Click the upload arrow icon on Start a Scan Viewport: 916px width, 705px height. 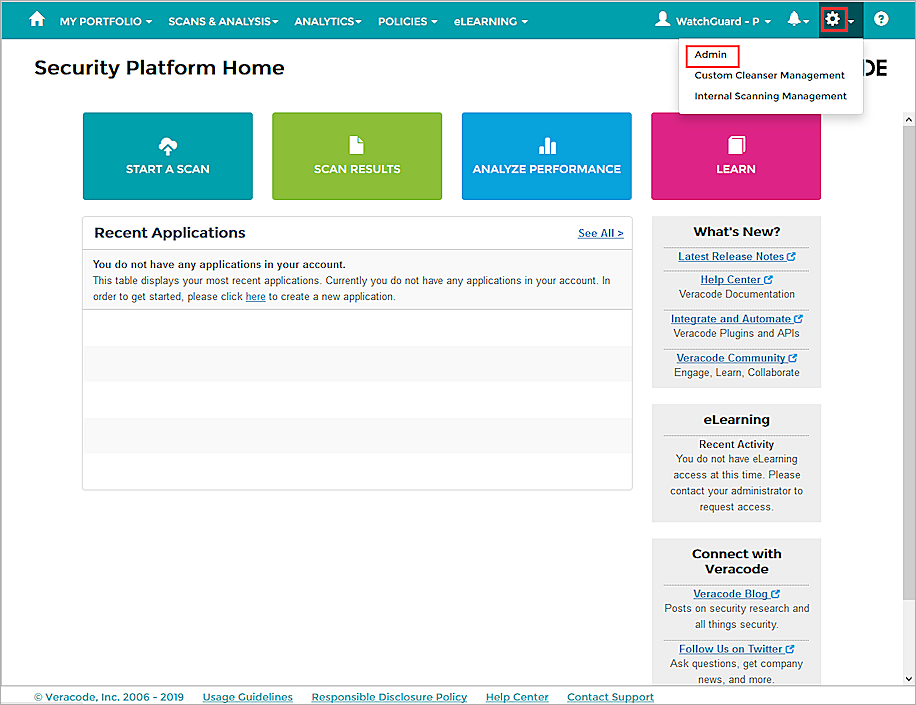pyautogui.click(x=167, y=143)
